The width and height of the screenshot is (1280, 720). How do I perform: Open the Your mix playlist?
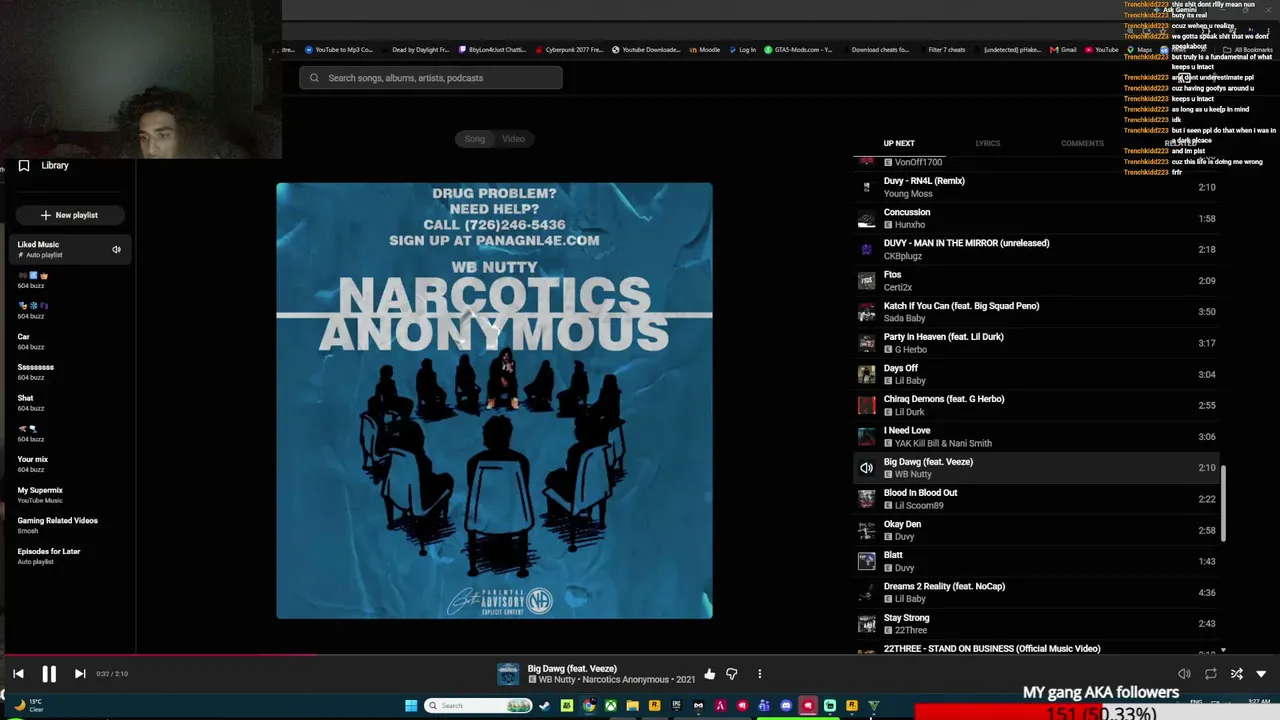(x=68, y=464)
